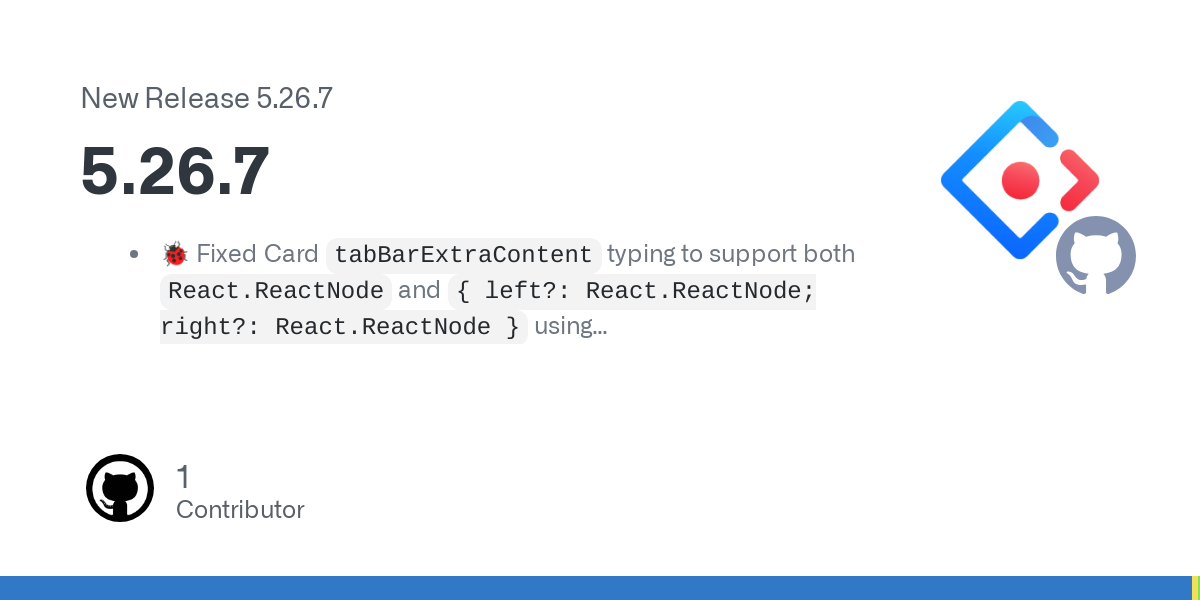Click the black GitHub contributor avatar
The image size is (1200, 600).
tap(120, 488)
